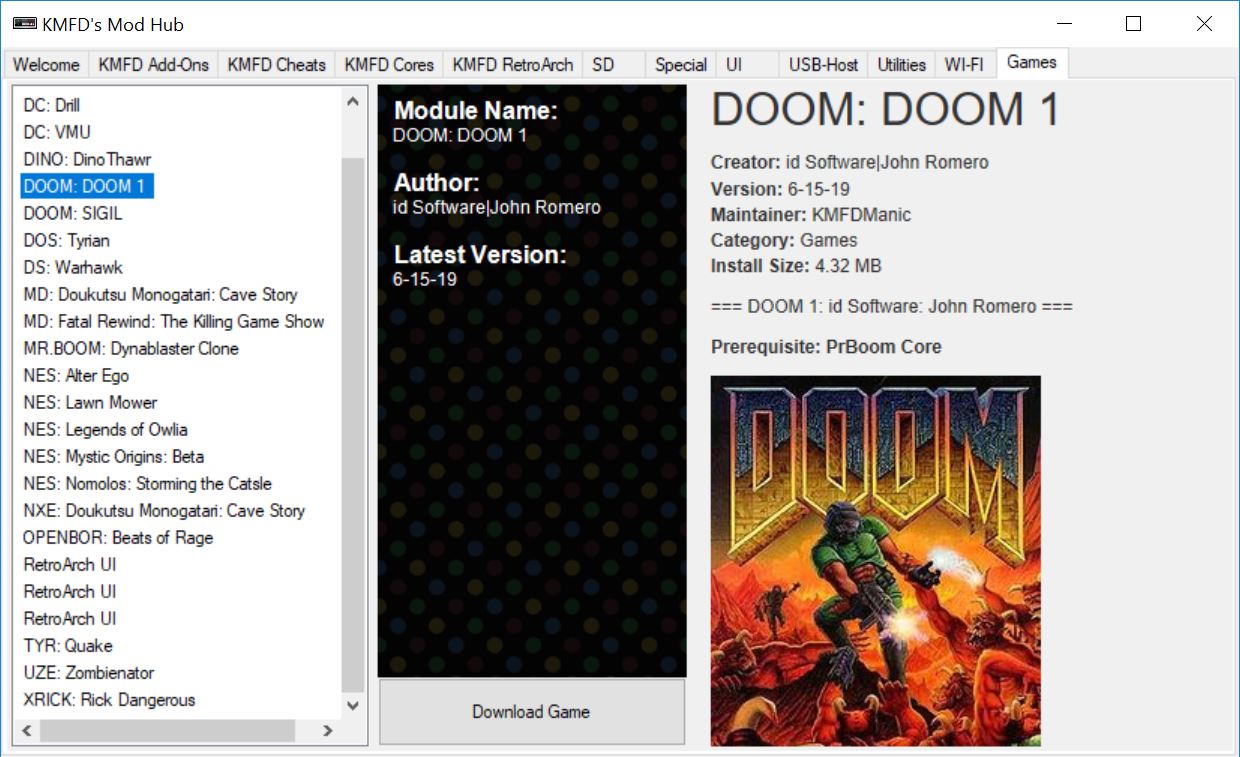Select MR.BOOM: Dynablaster Clone
Screen dimensions: 1240x757
(131, 348)
